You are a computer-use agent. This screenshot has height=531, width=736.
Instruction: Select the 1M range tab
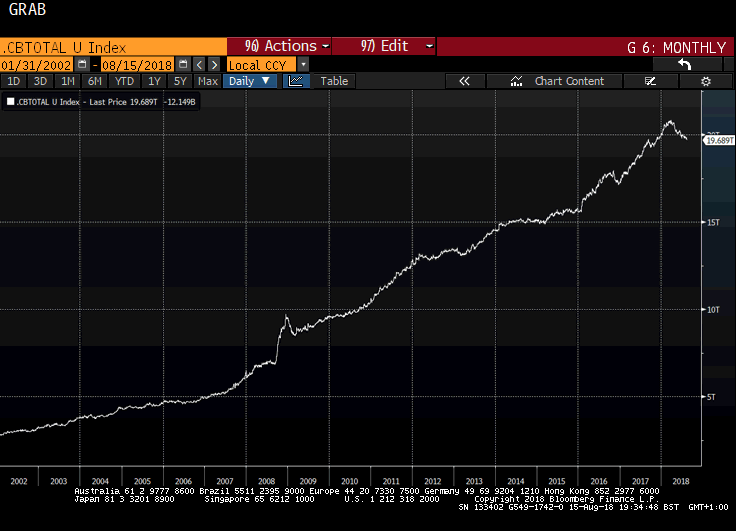[68, 81]
